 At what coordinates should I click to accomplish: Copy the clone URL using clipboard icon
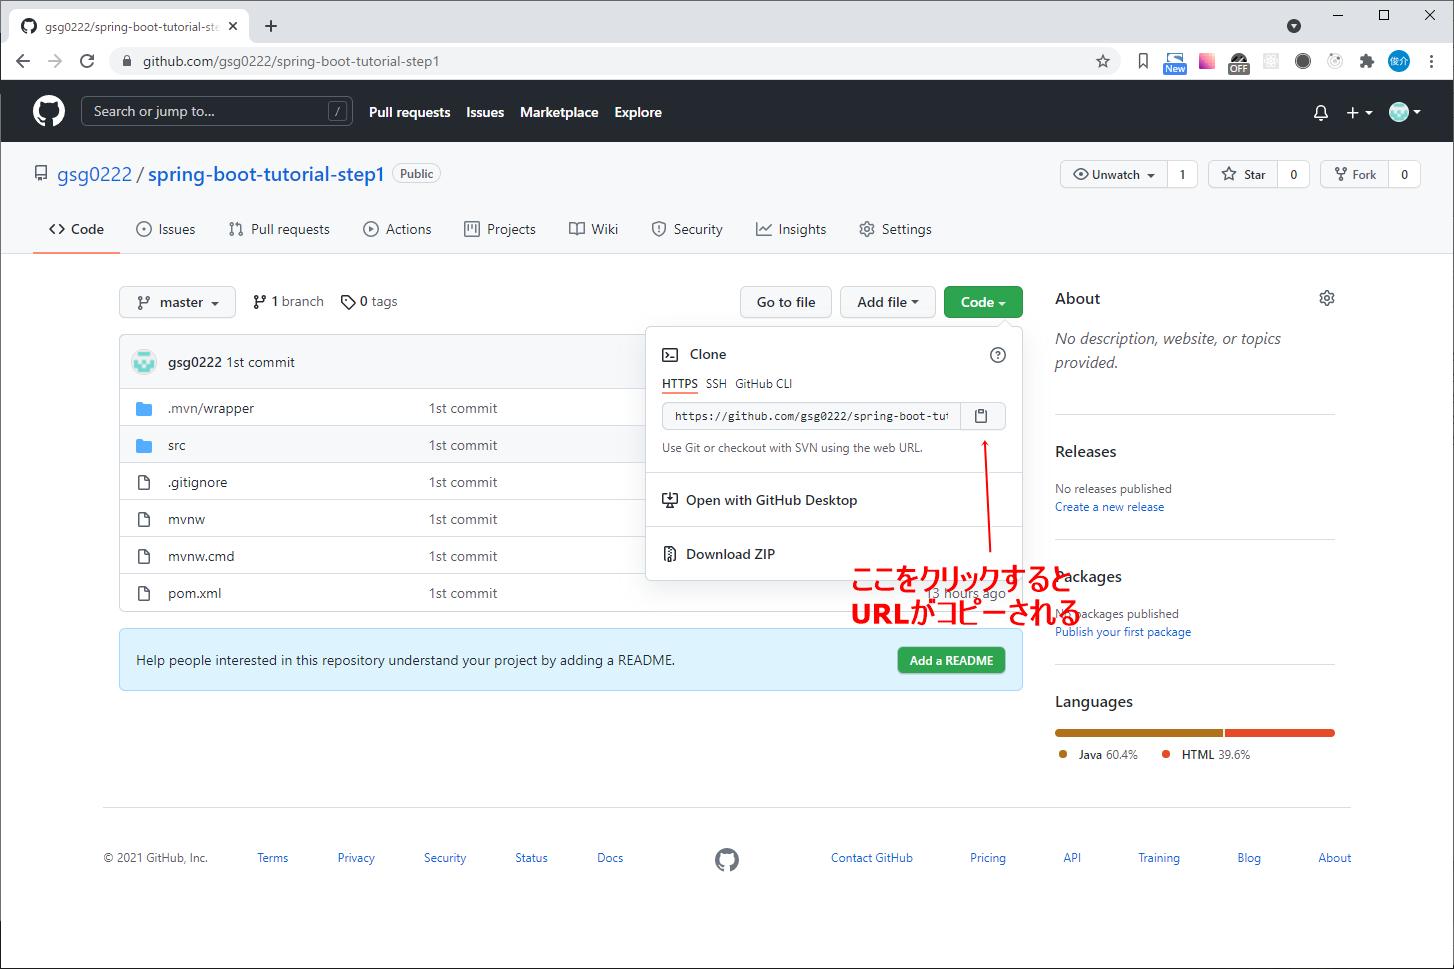981,415
